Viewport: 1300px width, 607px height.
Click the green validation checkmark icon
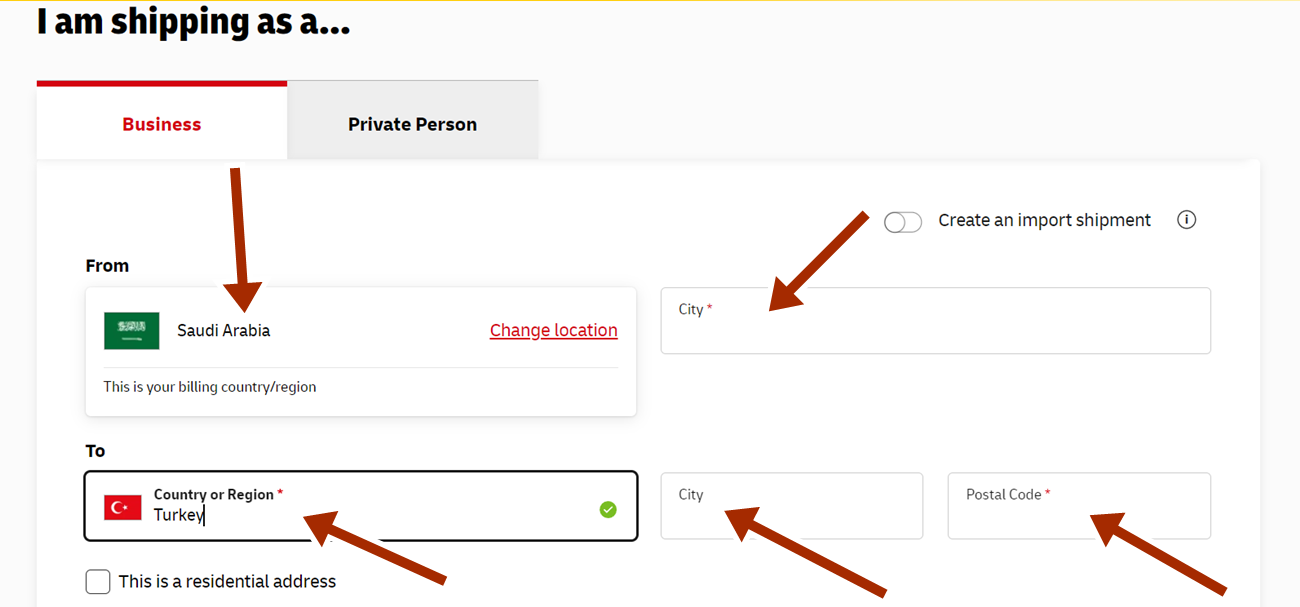click(x=608, y=510)
